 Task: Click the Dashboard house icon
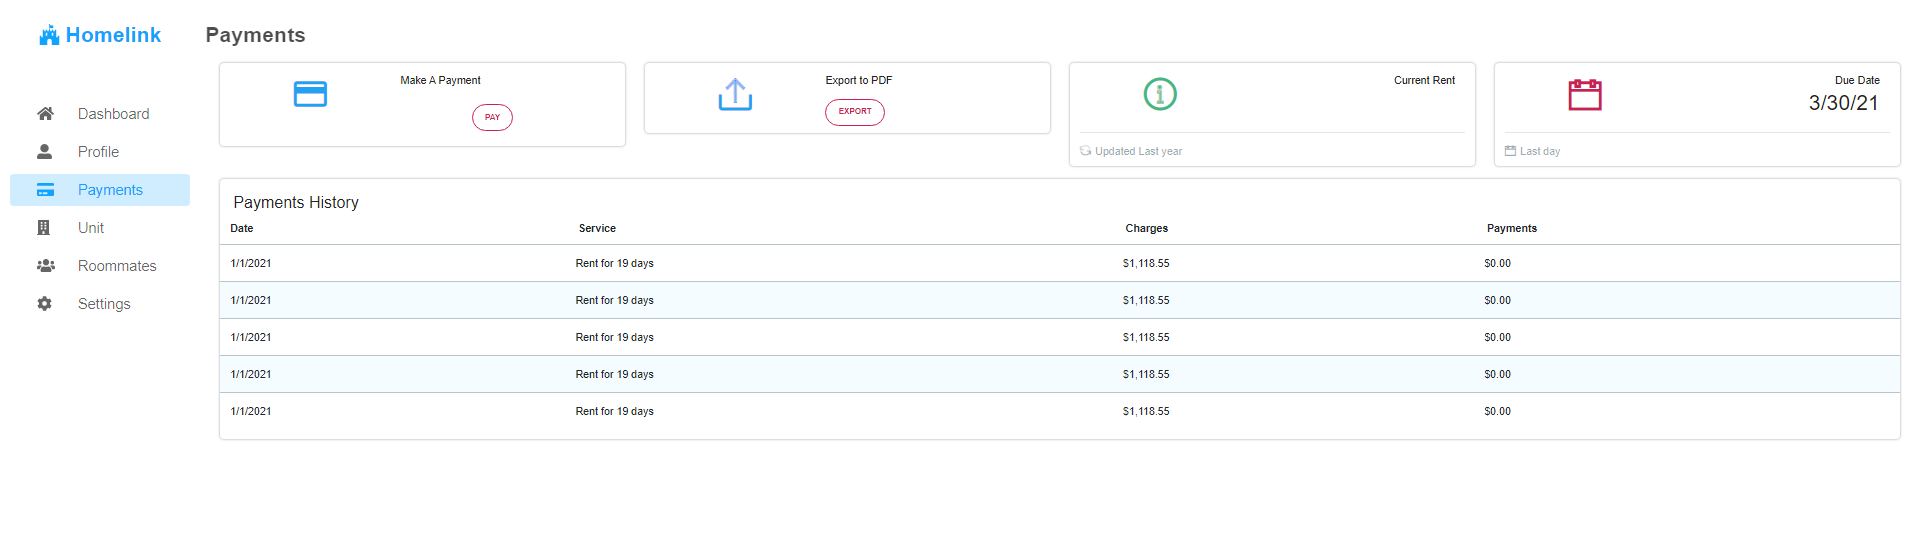pyautogui.click(x=45, y=114)
